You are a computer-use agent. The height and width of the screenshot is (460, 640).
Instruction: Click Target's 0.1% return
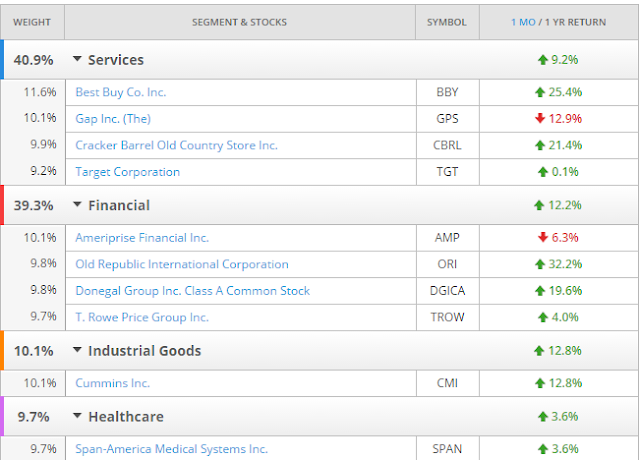(558, 172)
